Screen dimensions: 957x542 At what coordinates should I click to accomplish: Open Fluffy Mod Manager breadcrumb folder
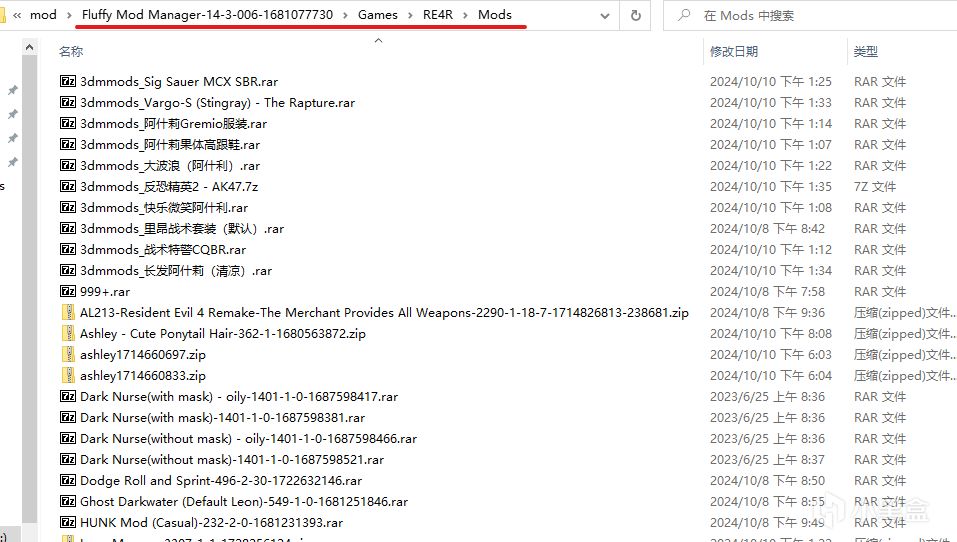click(x=208, y=15)
